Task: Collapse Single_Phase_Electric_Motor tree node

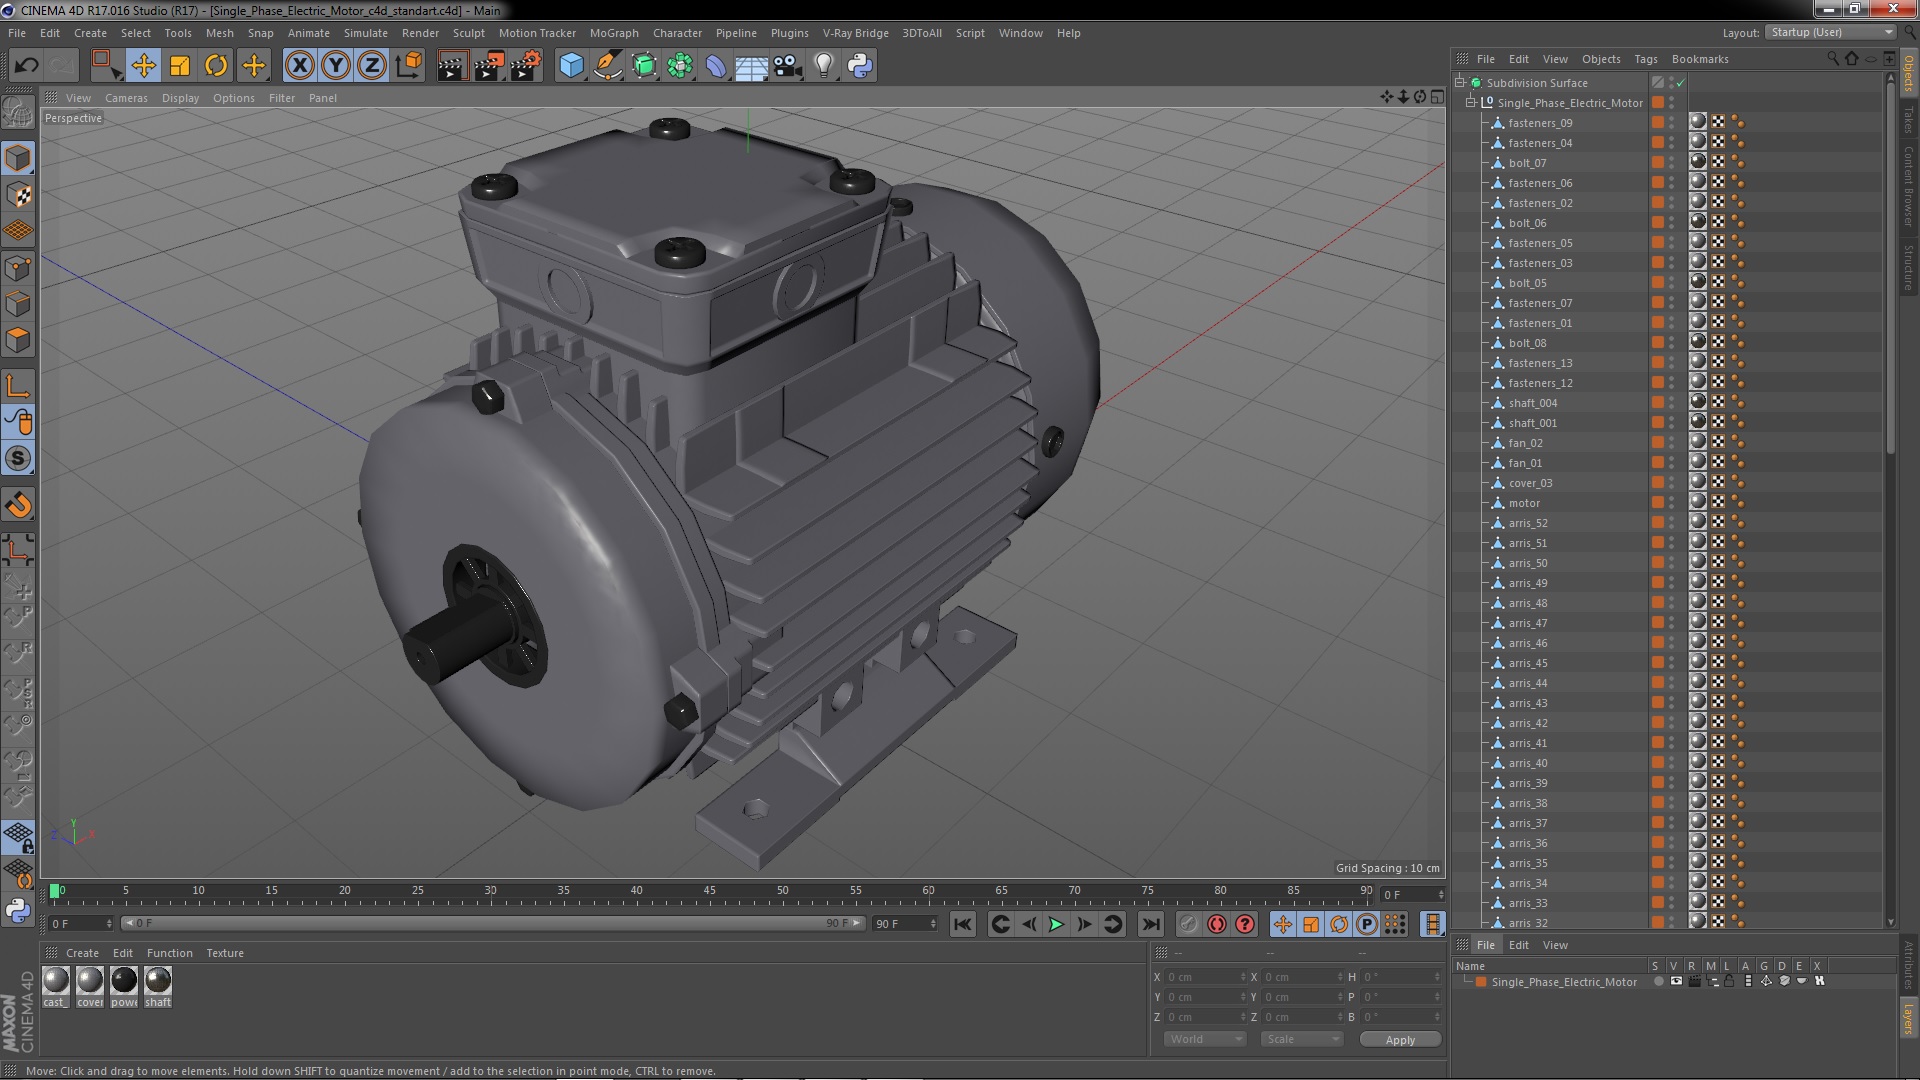Action: pyautogui.click(x=1471, y=103)
